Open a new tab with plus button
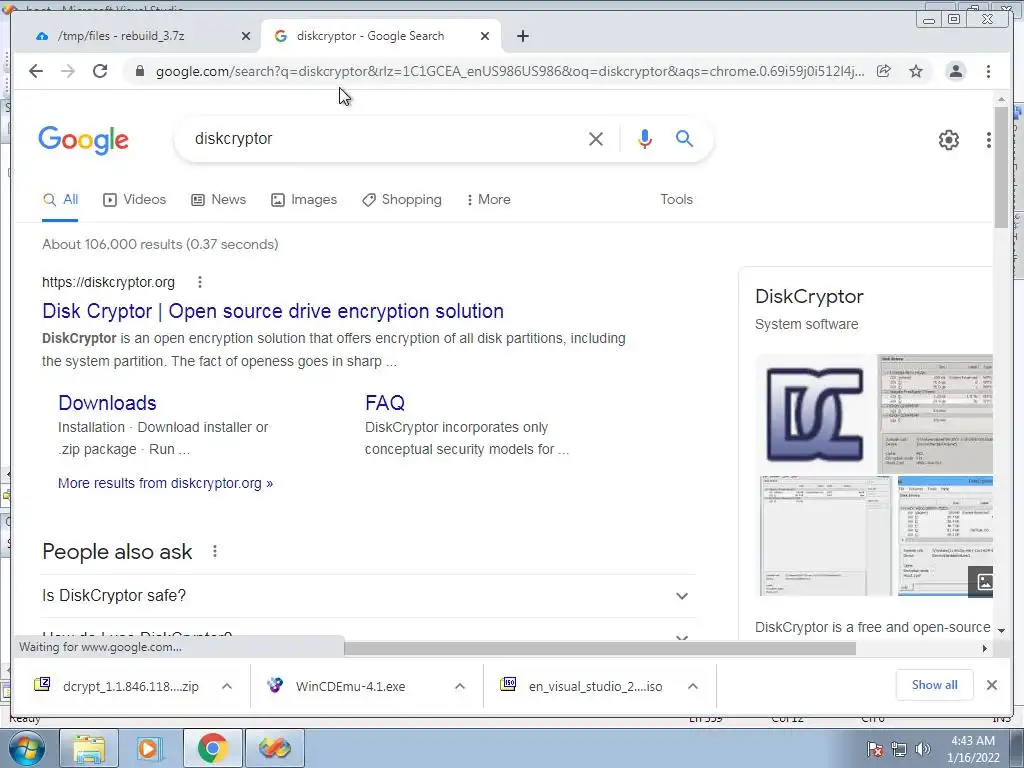Viewport: 1024px width, 768px height. click(x=522, y=36)
